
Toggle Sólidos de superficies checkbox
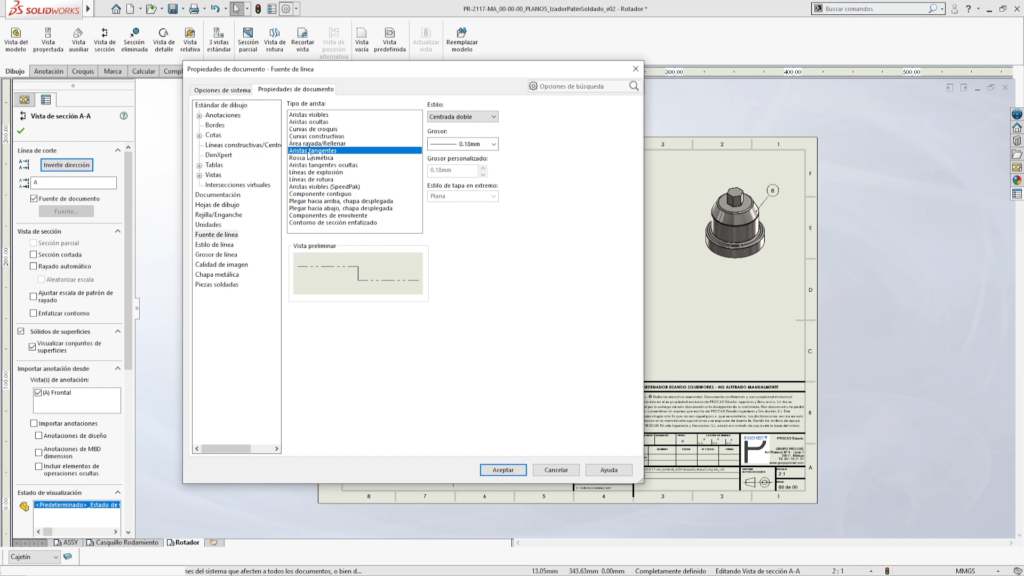pyautogui.click(x=21, y=331)
